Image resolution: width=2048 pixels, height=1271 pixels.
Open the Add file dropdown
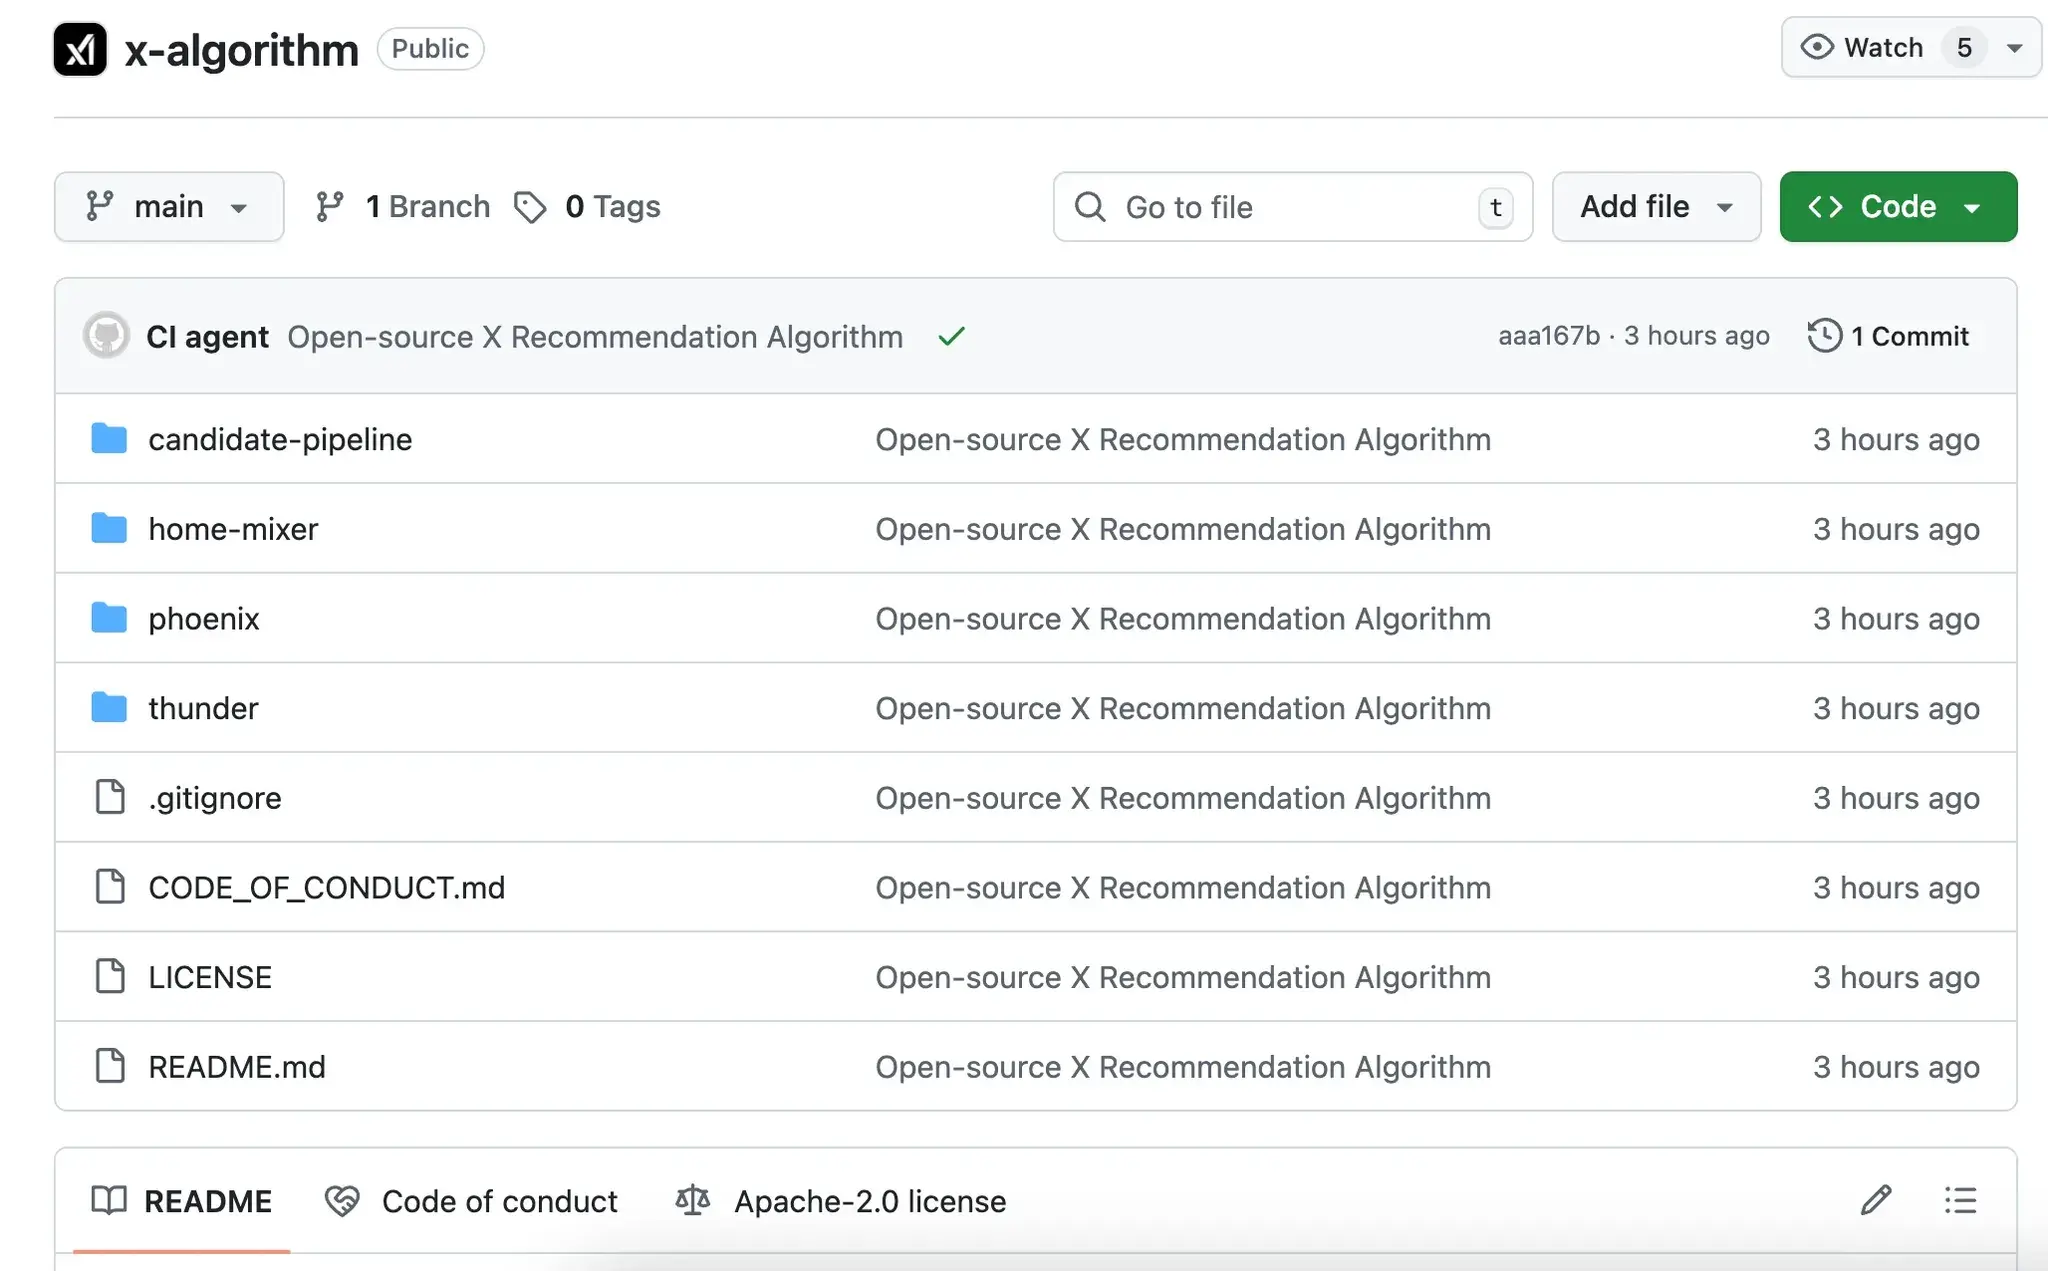pos(1656,207)
